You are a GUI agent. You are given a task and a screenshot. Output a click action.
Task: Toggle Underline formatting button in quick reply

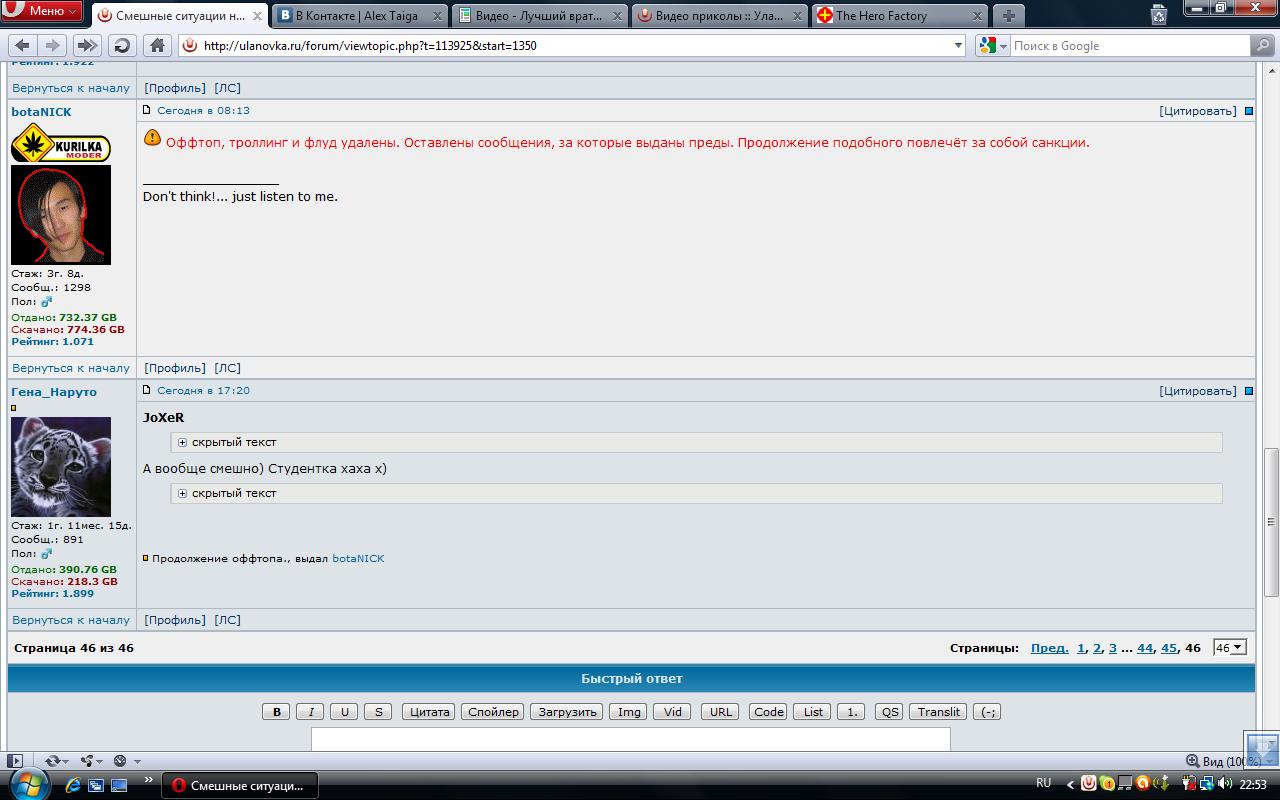point(344,712)
